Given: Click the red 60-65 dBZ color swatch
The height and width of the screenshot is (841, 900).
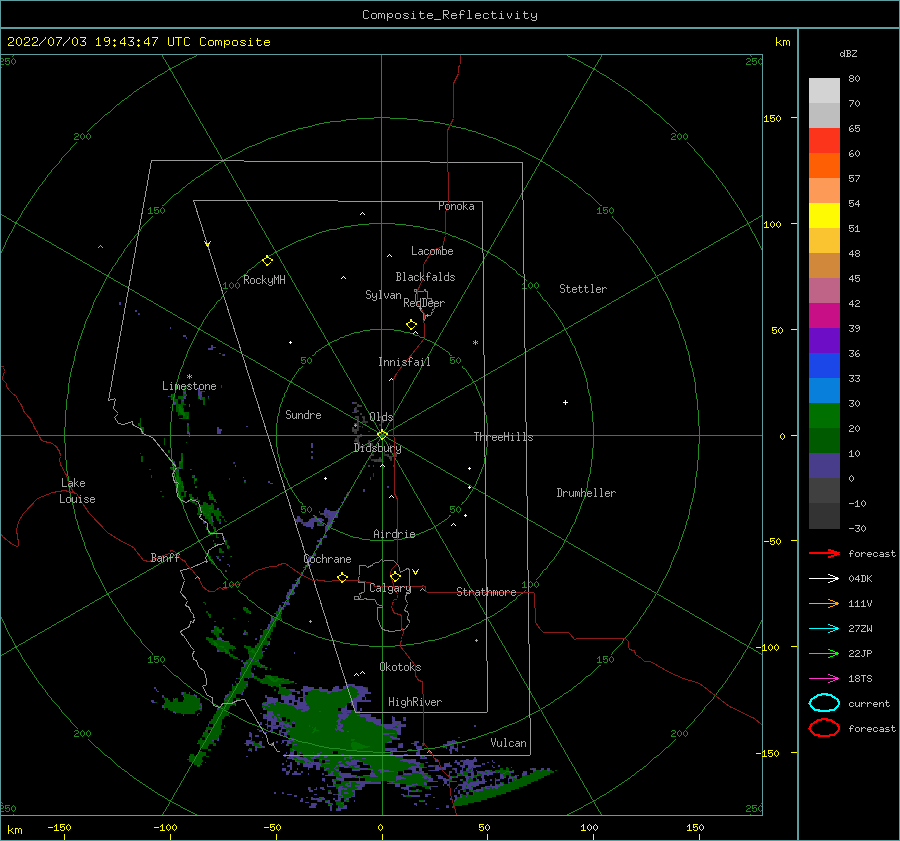Looking at the screenshot, I should (x=824, y=141).
